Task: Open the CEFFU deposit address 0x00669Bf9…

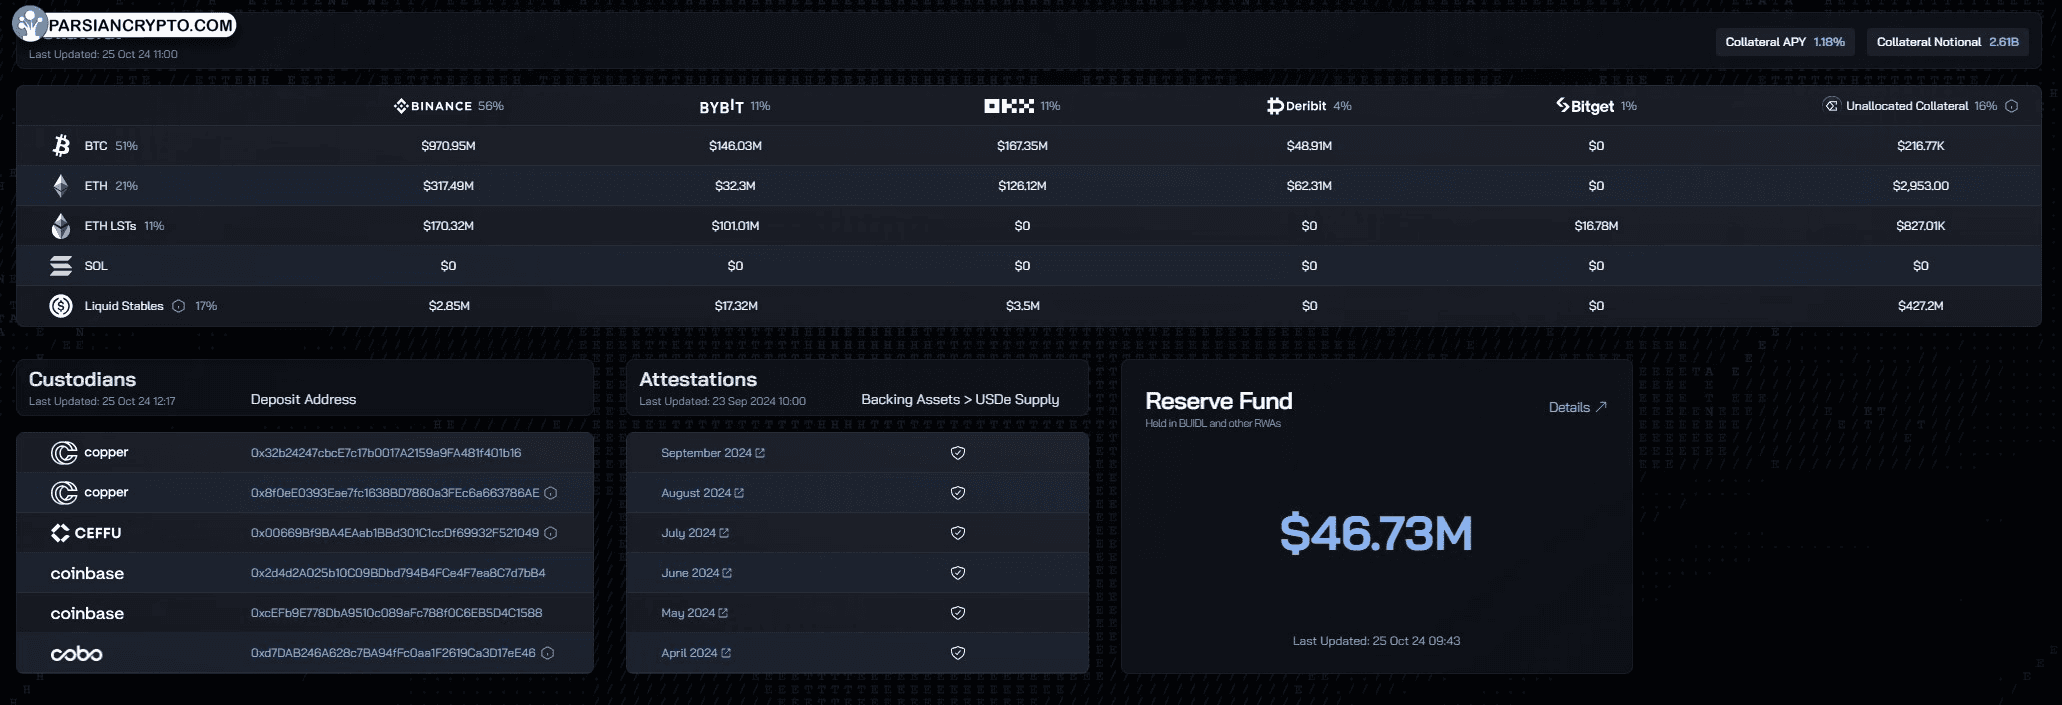Action: [x=395, y=533]
